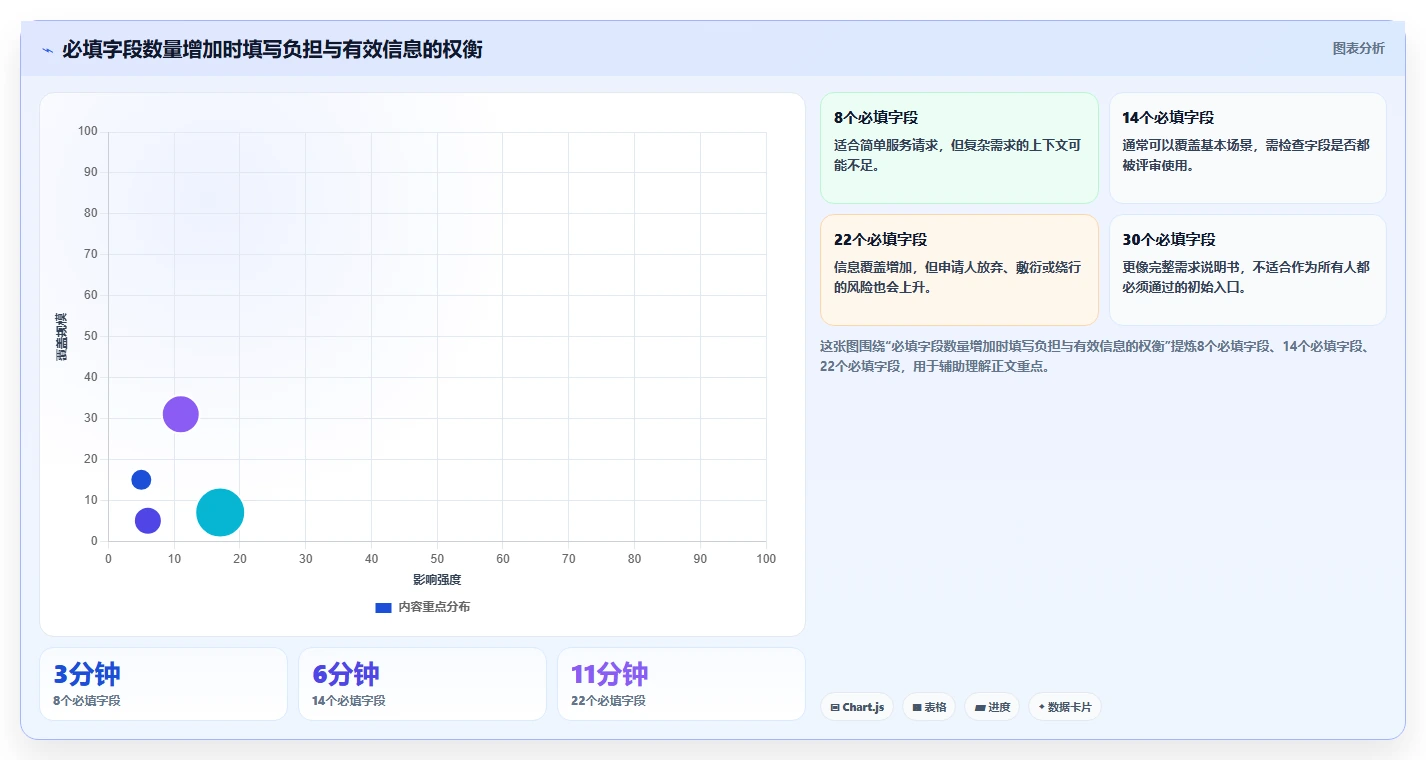Click the 进度 tag chip

click(992, 707)
